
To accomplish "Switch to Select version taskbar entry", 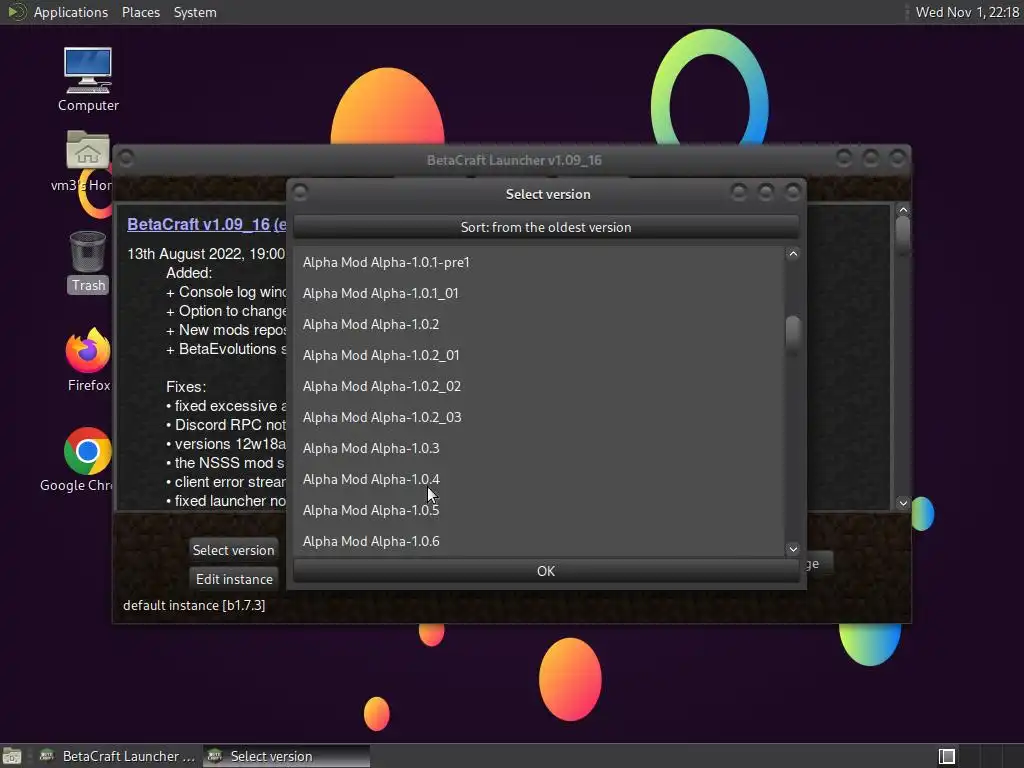I will [x=286, y=756].
